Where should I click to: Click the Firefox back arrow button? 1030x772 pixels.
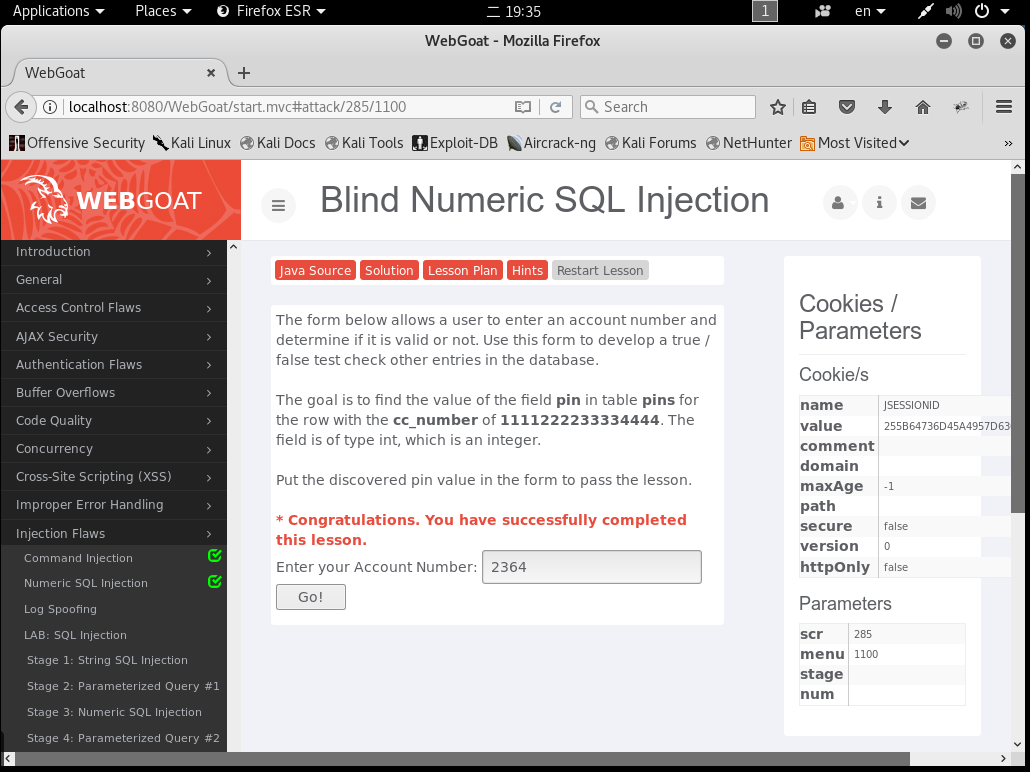point(21,107)
